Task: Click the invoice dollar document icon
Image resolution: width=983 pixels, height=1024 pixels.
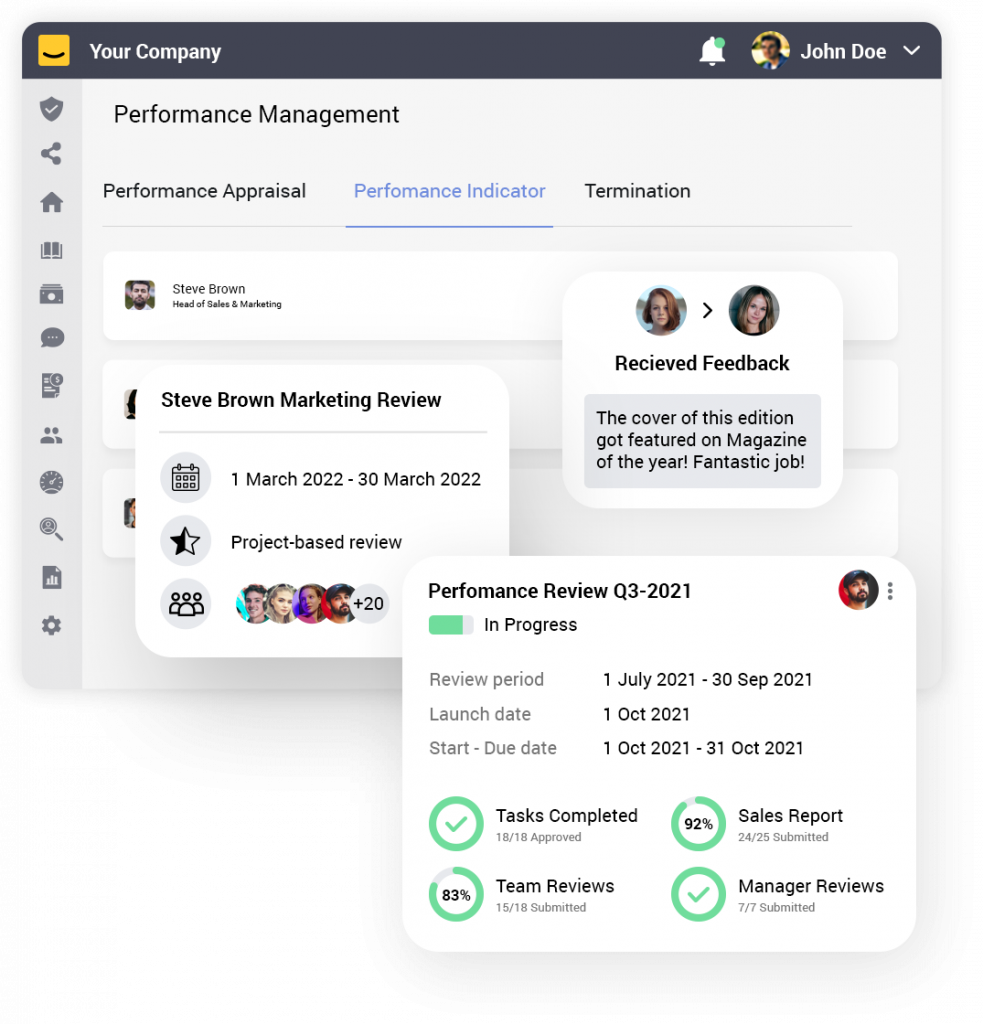Action: [x=51, y=386]
